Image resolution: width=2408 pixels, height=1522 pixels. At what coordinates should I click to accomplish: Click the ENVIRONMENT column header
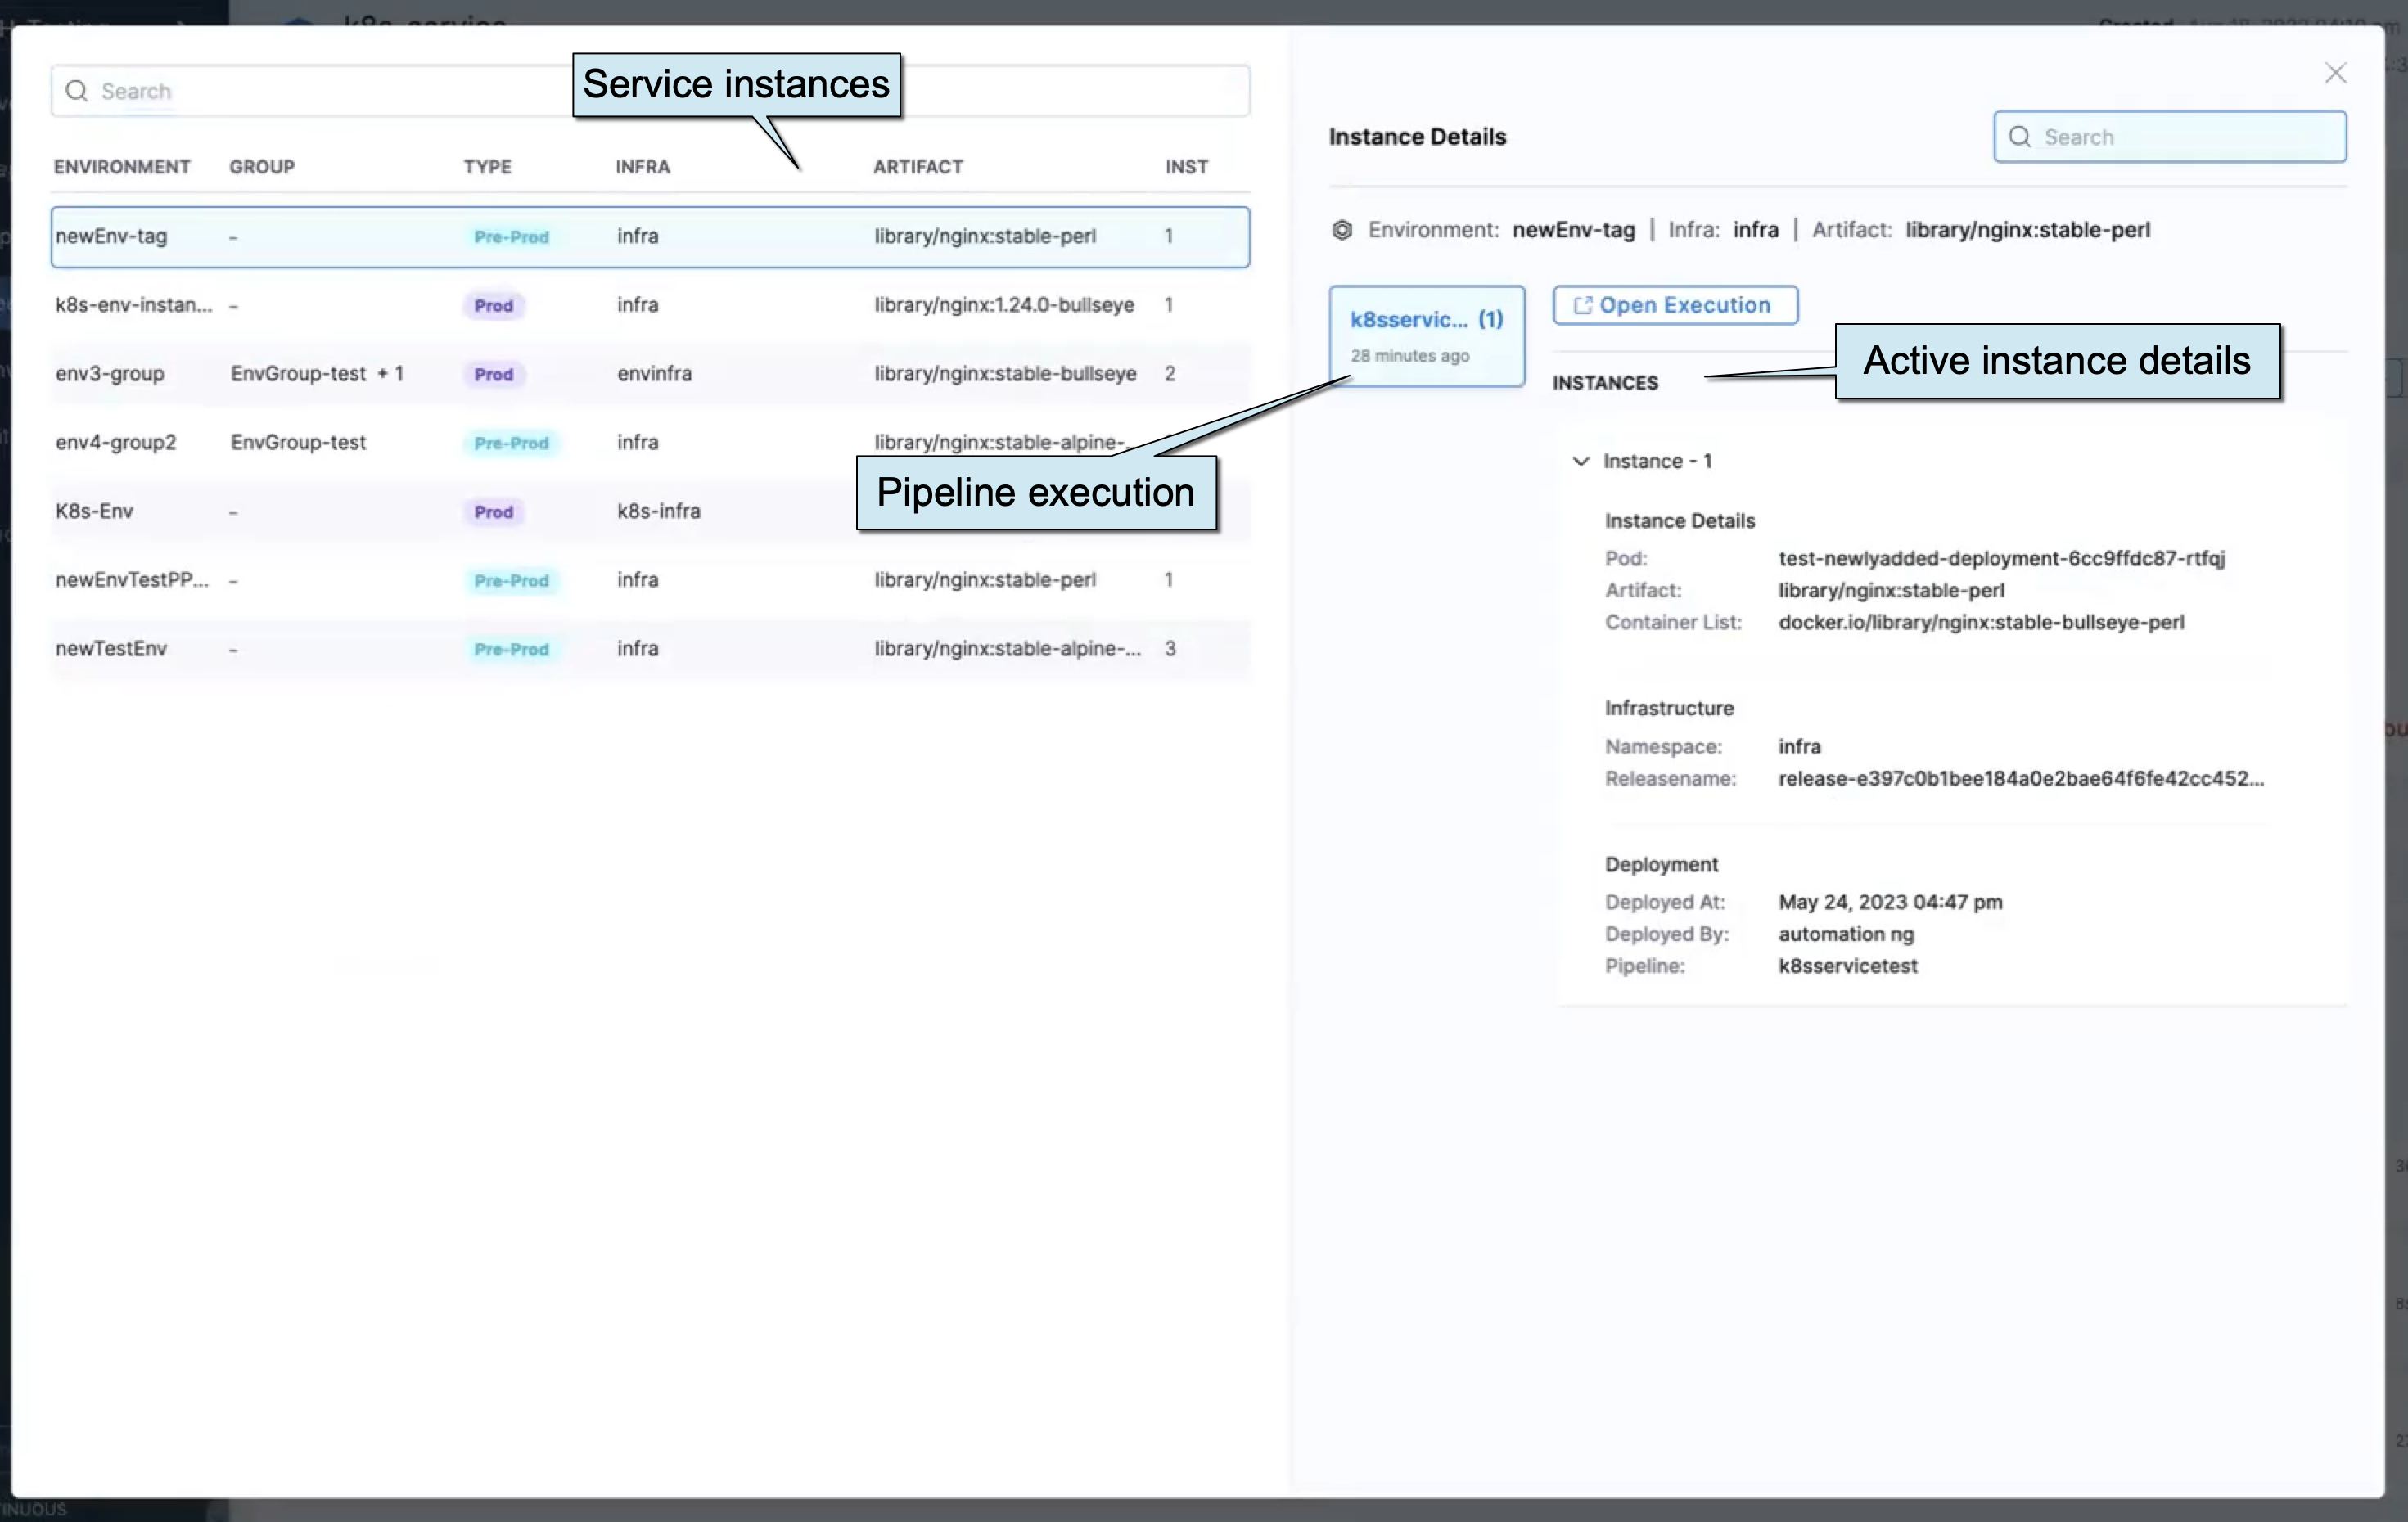[x=122, y=167]
